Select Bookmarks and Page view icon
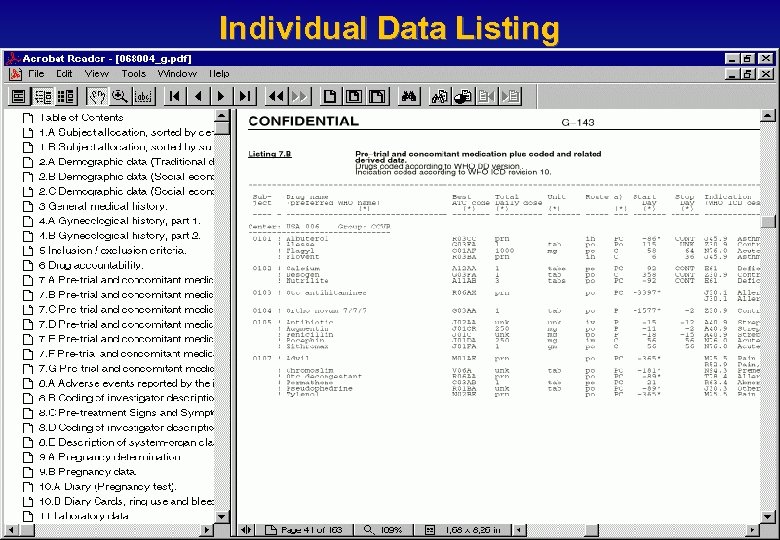The image size is (780, 540). (43, 96)
